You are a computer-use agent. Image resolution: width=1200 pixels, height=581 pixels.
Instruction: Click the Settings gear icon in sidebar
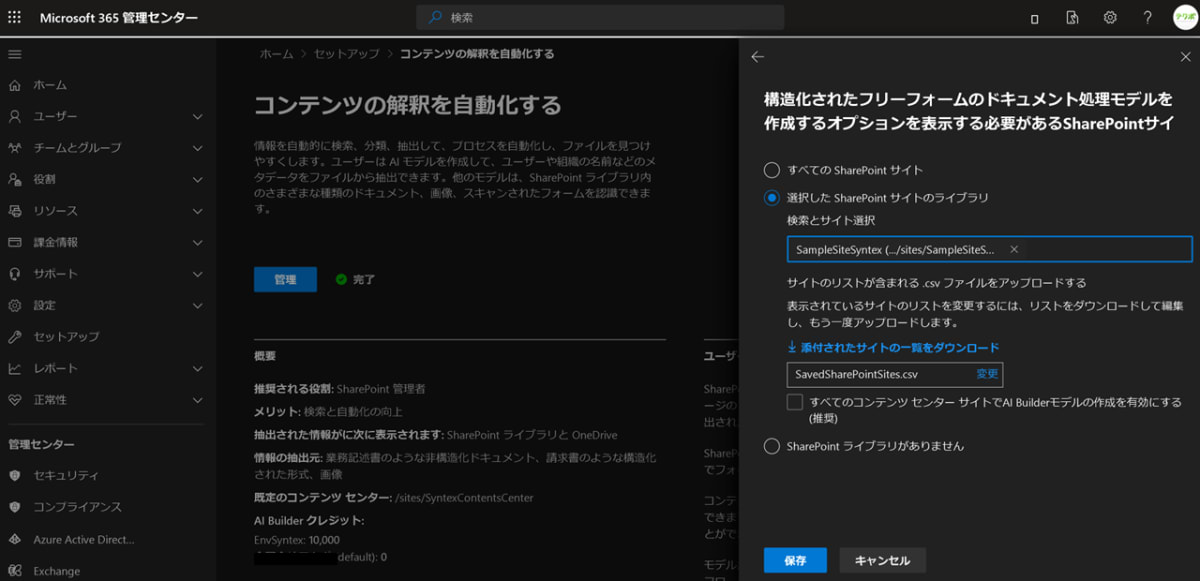[x=15, y=305]
